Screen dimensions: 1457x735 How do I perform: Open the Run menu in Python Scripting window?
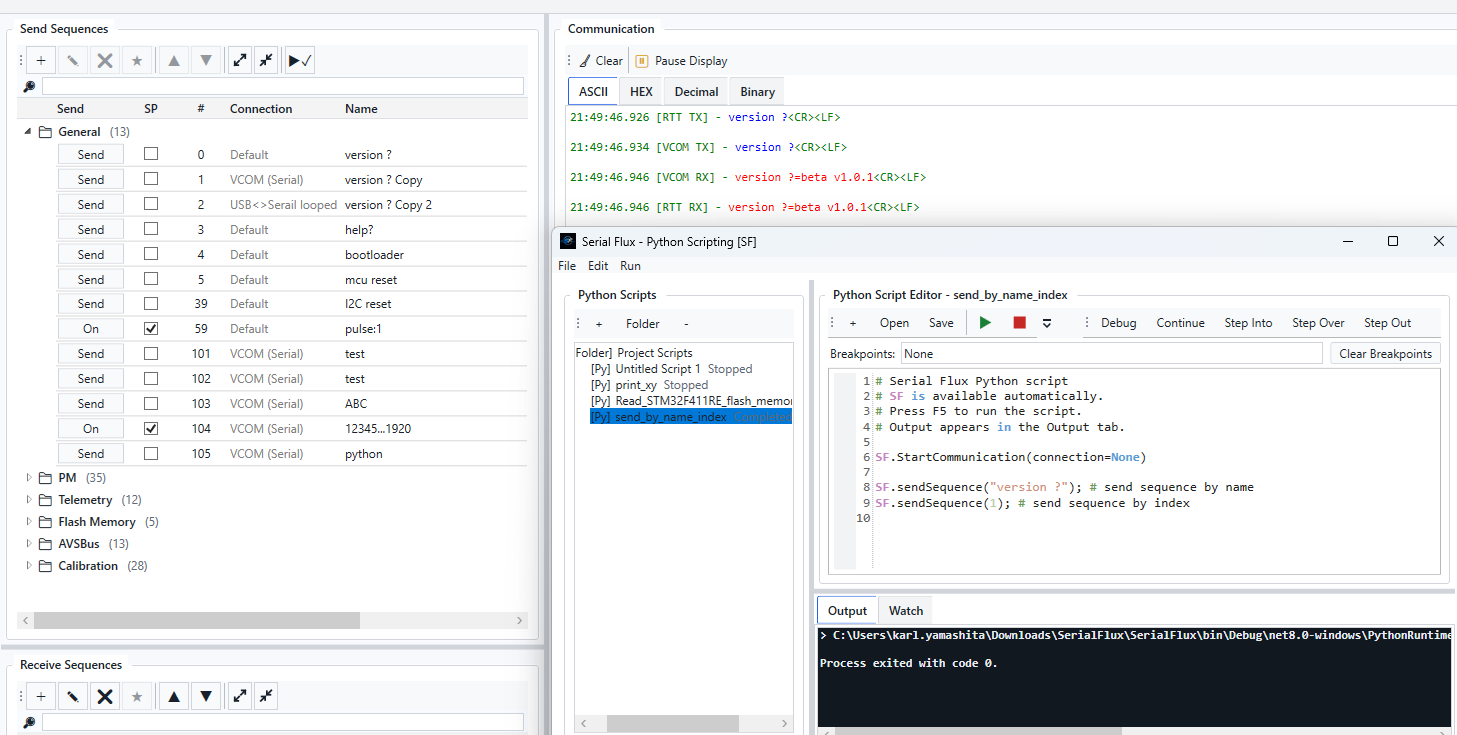pyautogui.click(x=630, y=266)
